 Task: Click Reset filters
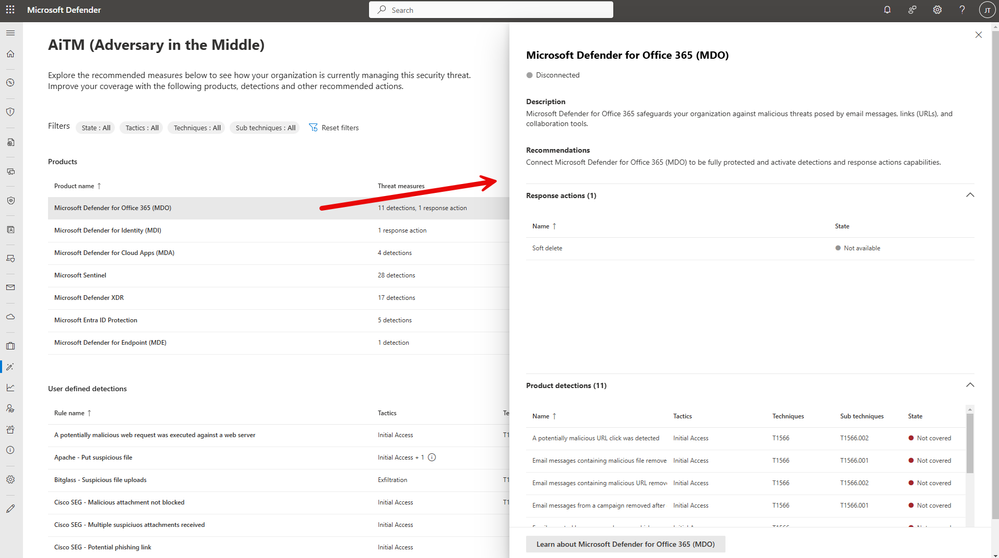click(334, 127)
